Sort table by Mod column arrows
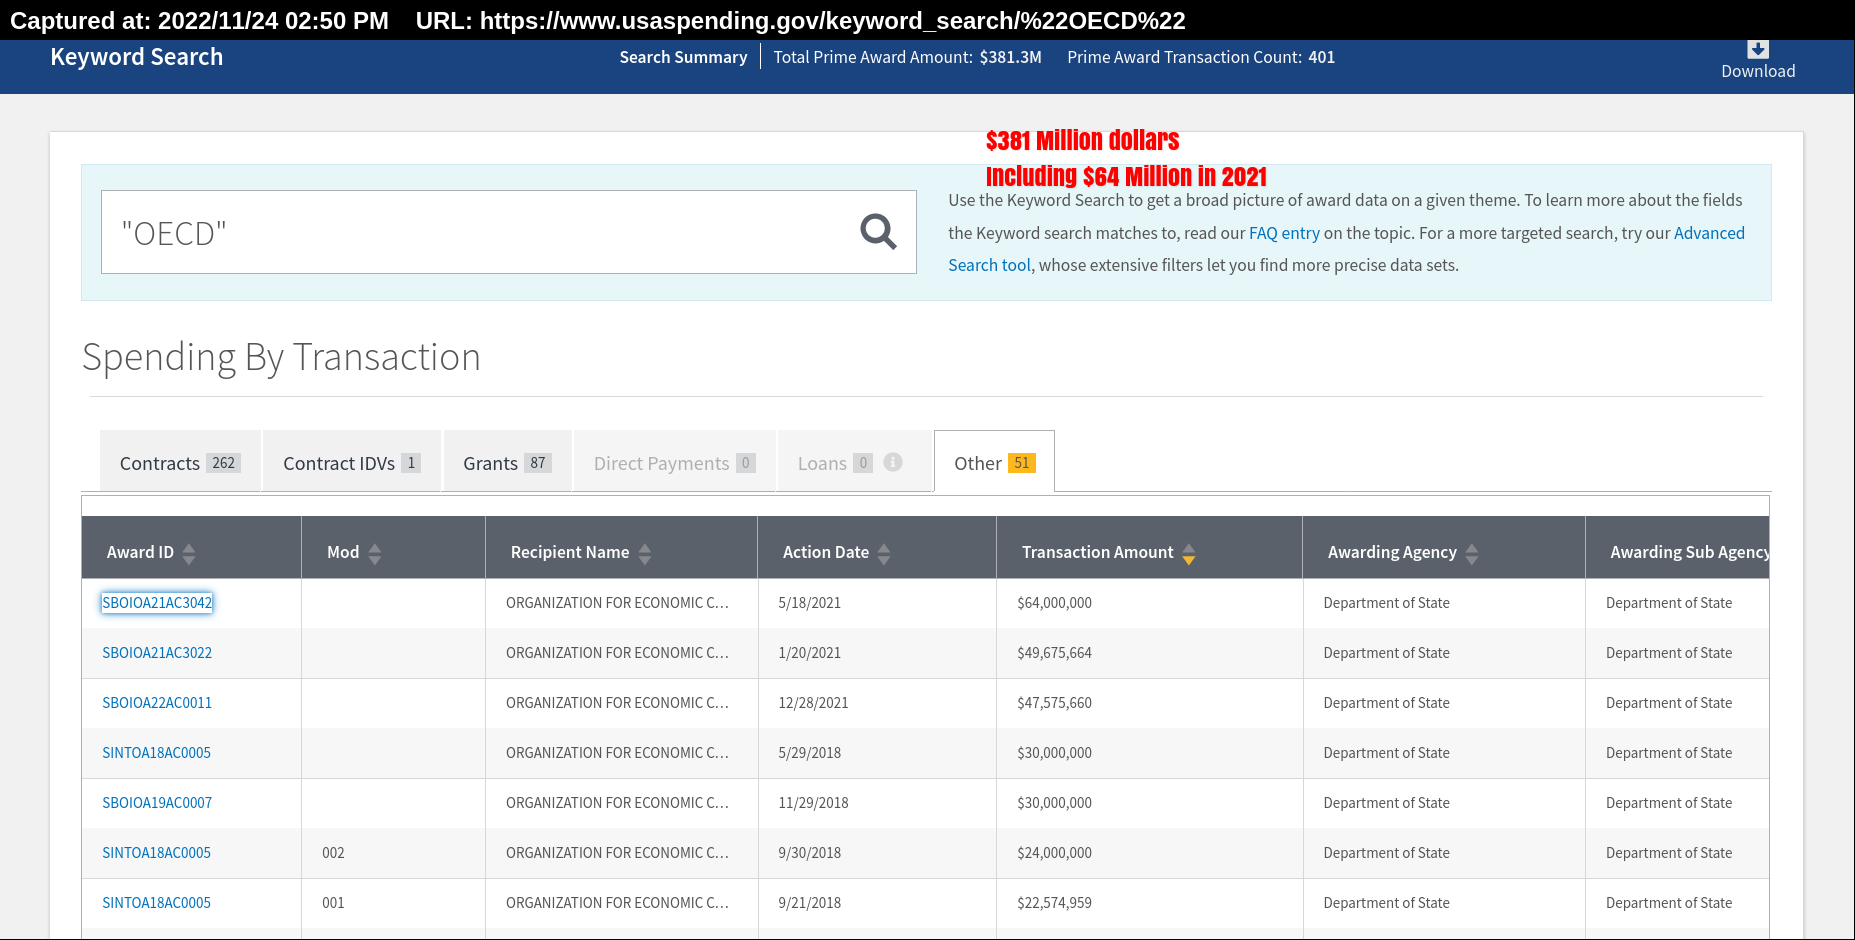The width and height of the screenshot is (1855, 940). point(375,553)
